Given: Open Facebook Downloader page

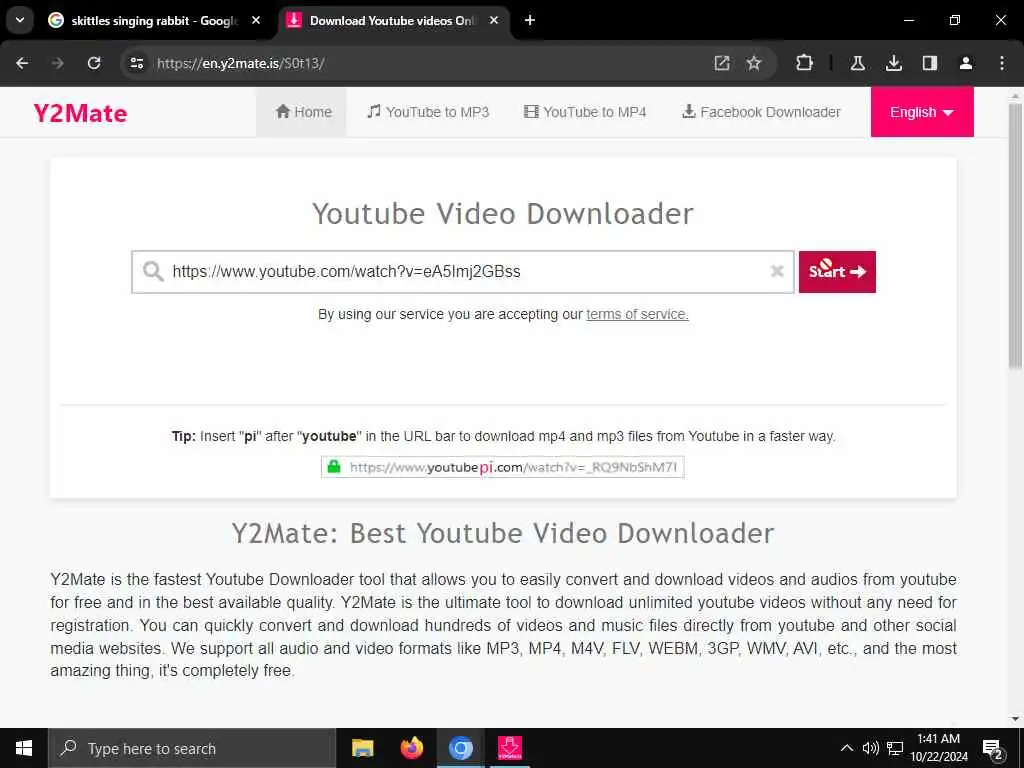Looking at the screenshot, I should pyautogui.click(x=761, y=112).
